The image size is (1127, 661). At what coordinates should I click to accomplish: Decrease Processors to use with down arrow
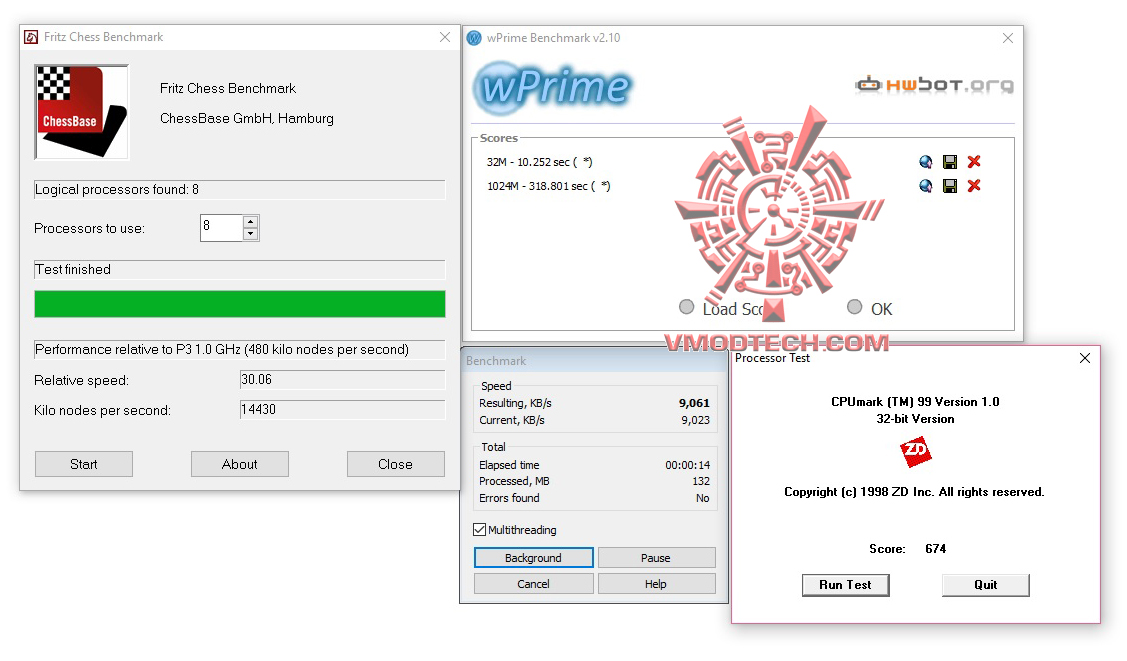click(x=250, y=234)
